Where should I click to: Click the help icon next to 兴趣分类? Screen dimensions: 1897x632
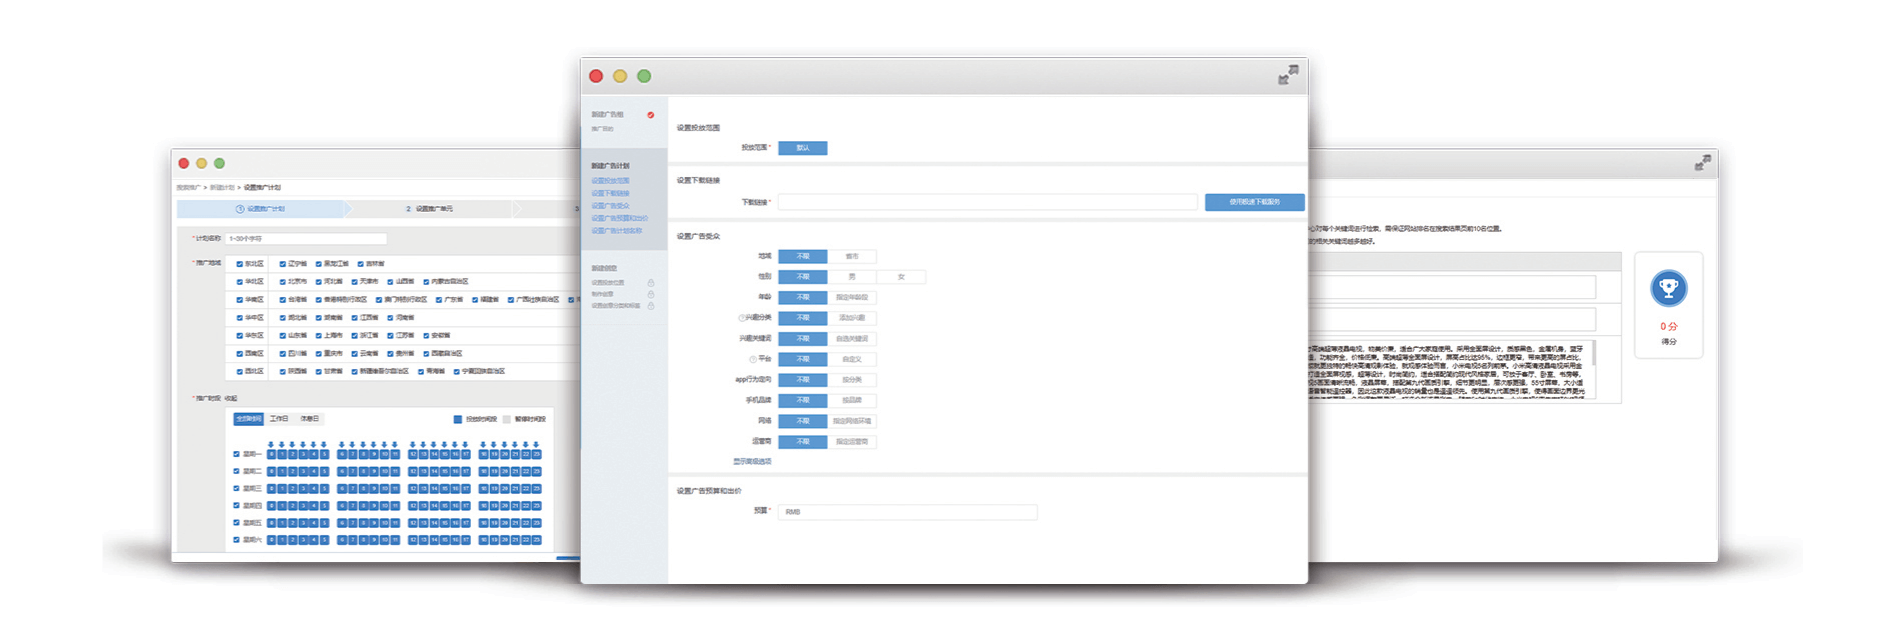(741, 318)
